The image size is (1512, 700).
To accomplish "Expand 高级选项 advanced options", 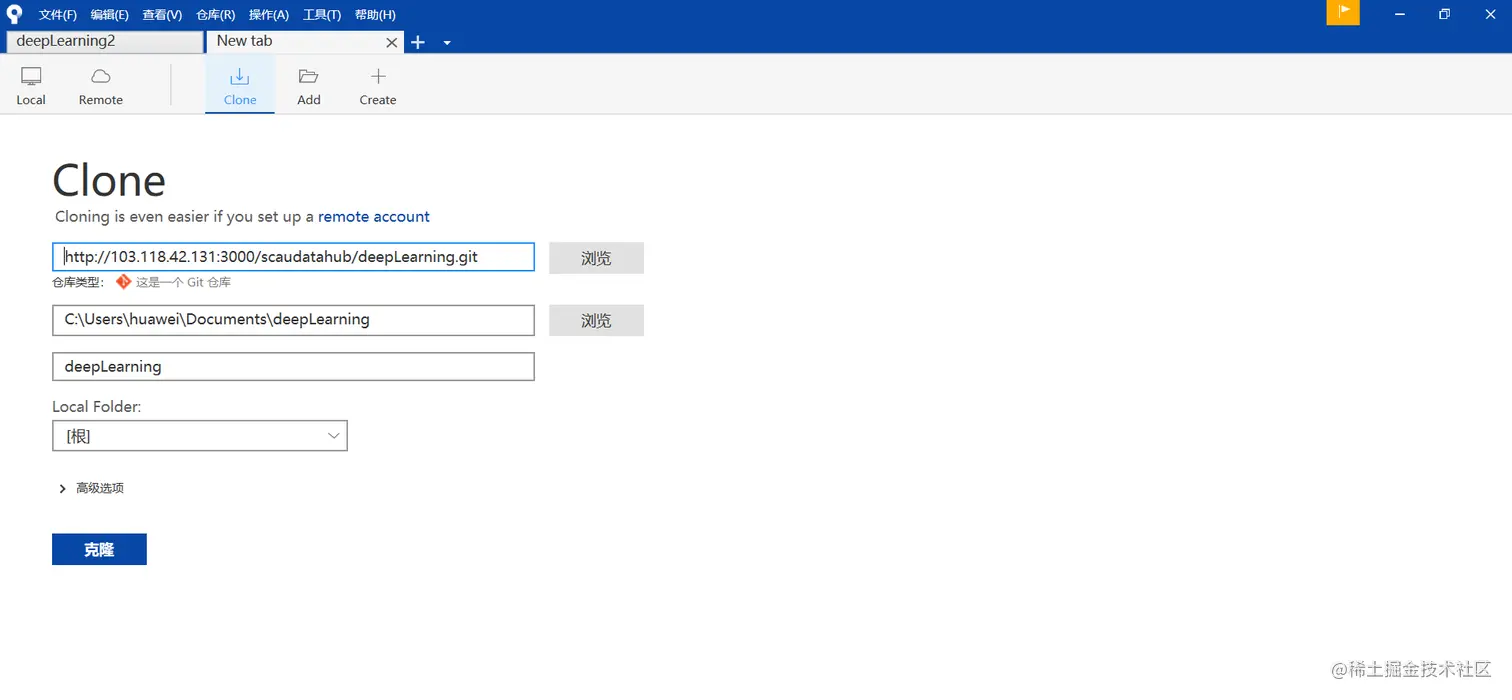I will tap(91, 488).
